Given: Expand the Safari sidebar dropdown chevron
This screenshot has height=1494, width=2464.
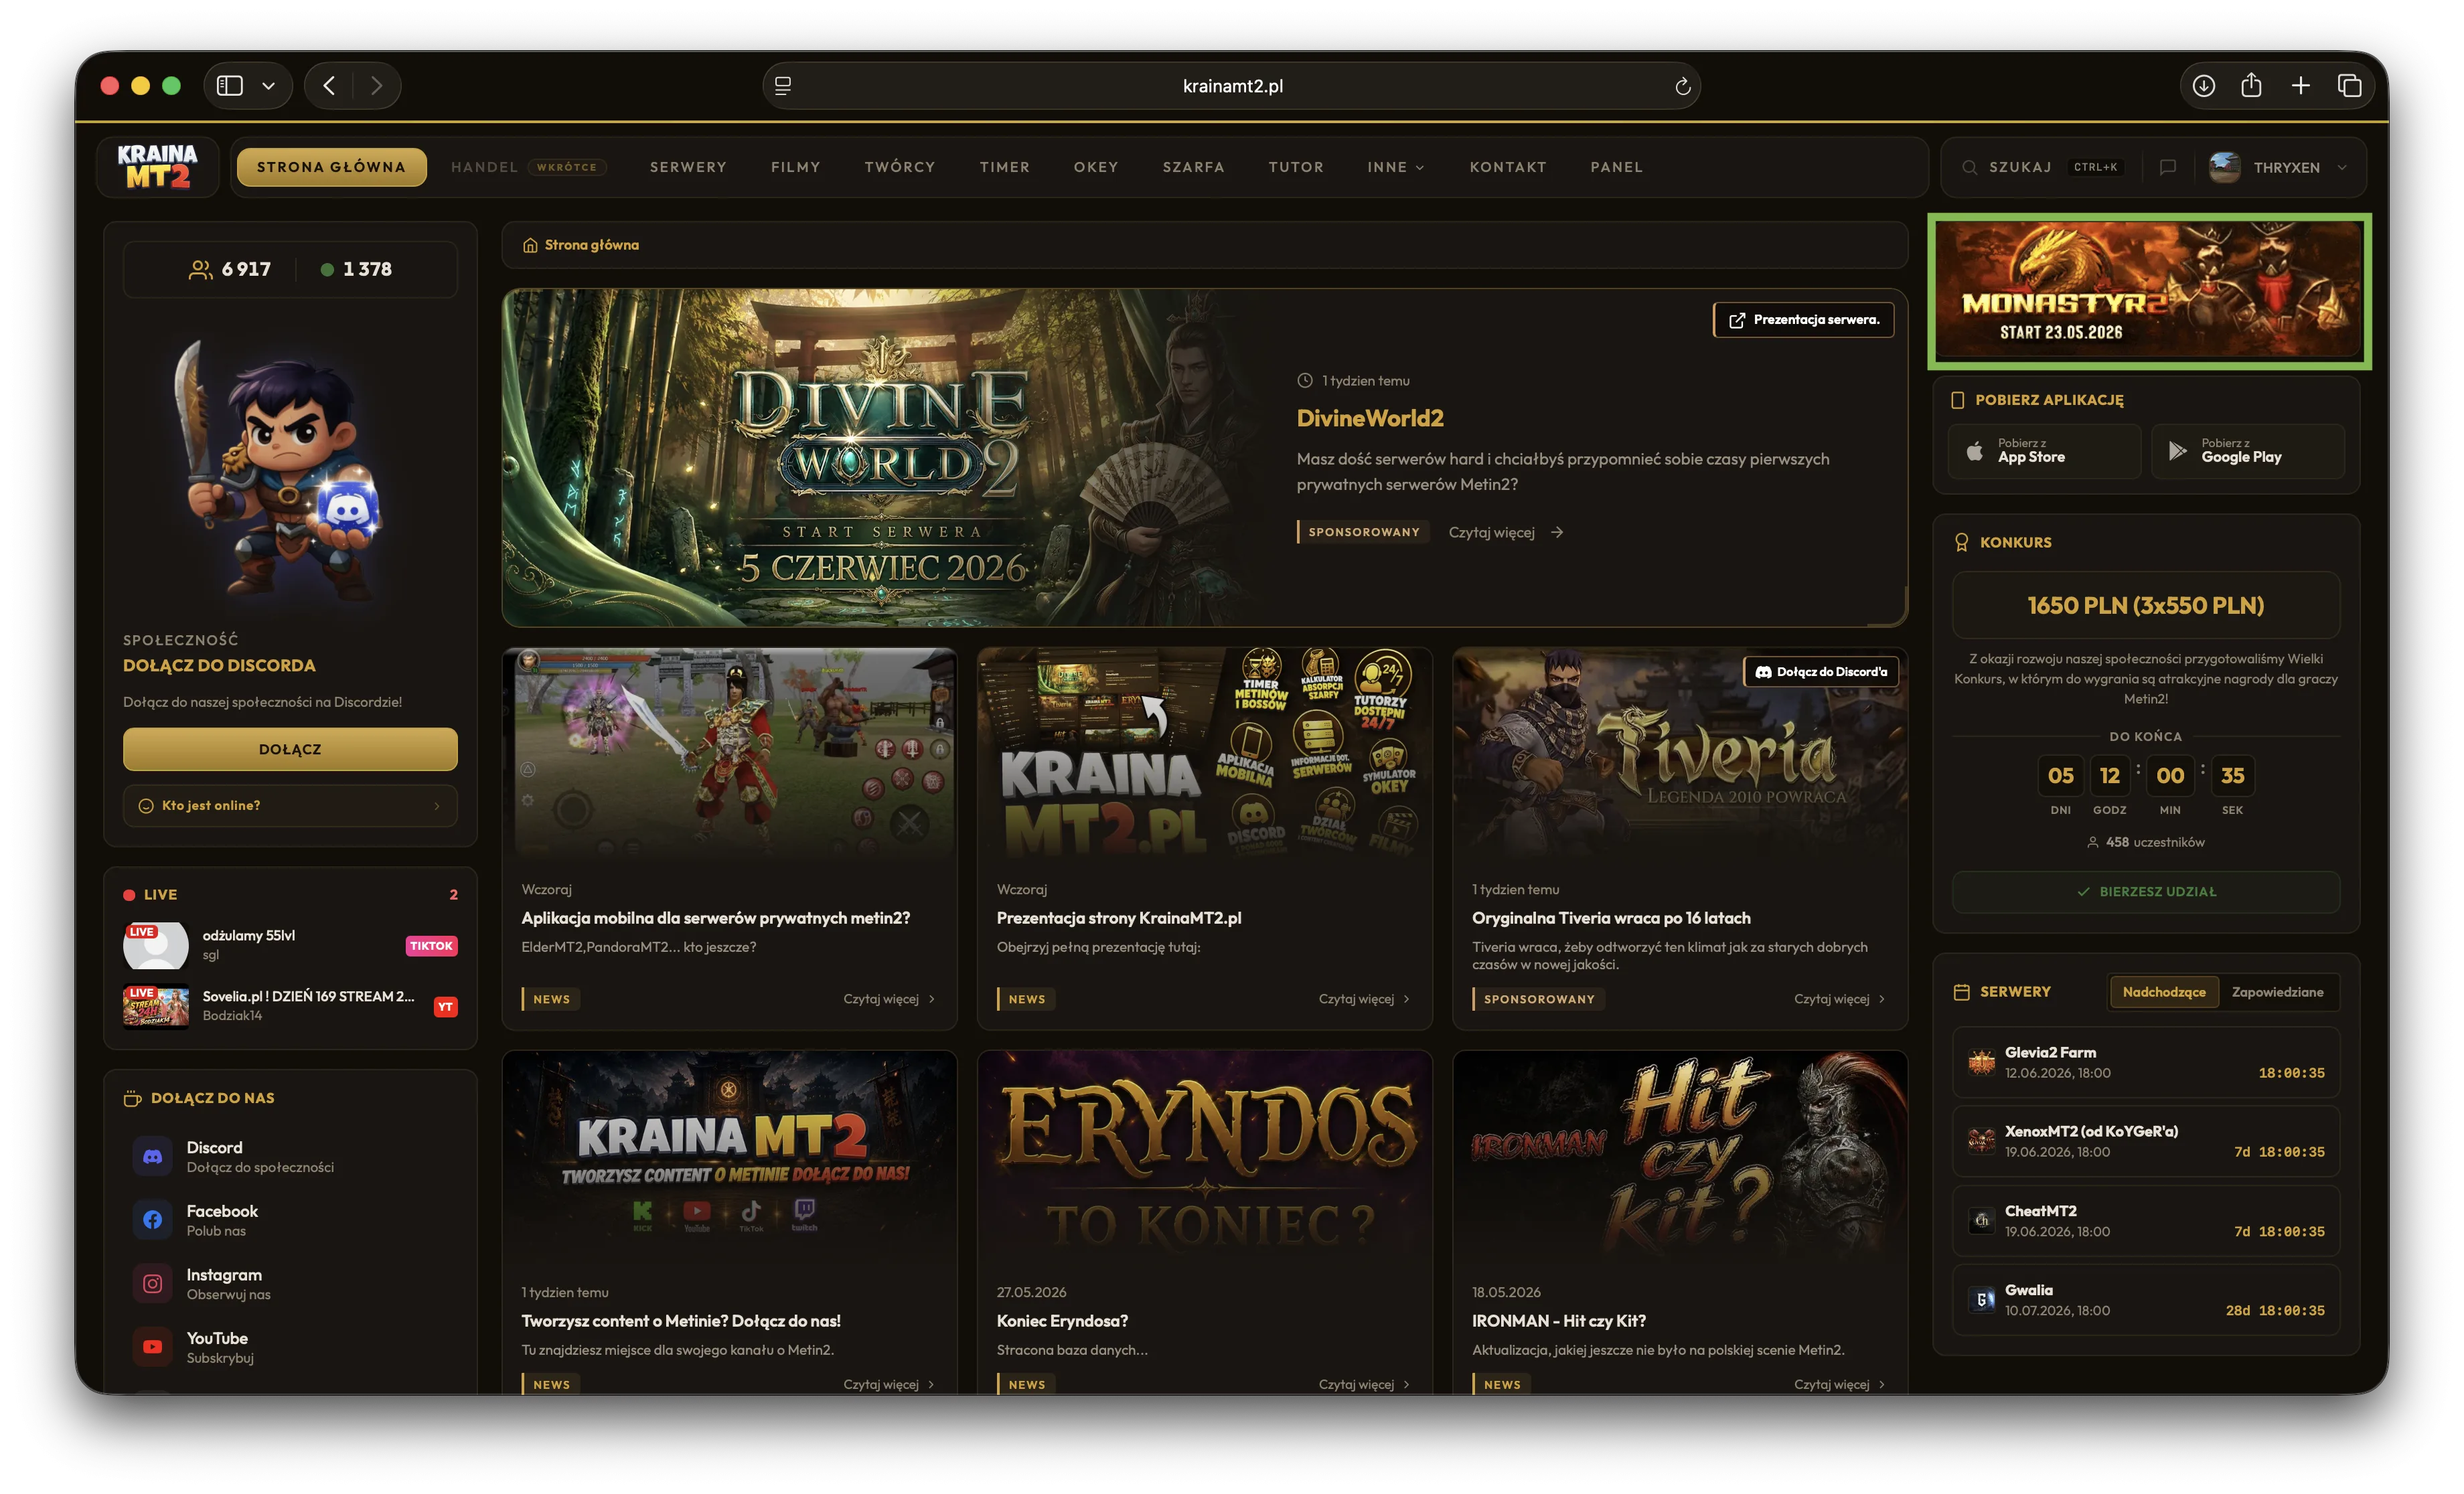Looking at the screenshot, I should tap(268, 86).
